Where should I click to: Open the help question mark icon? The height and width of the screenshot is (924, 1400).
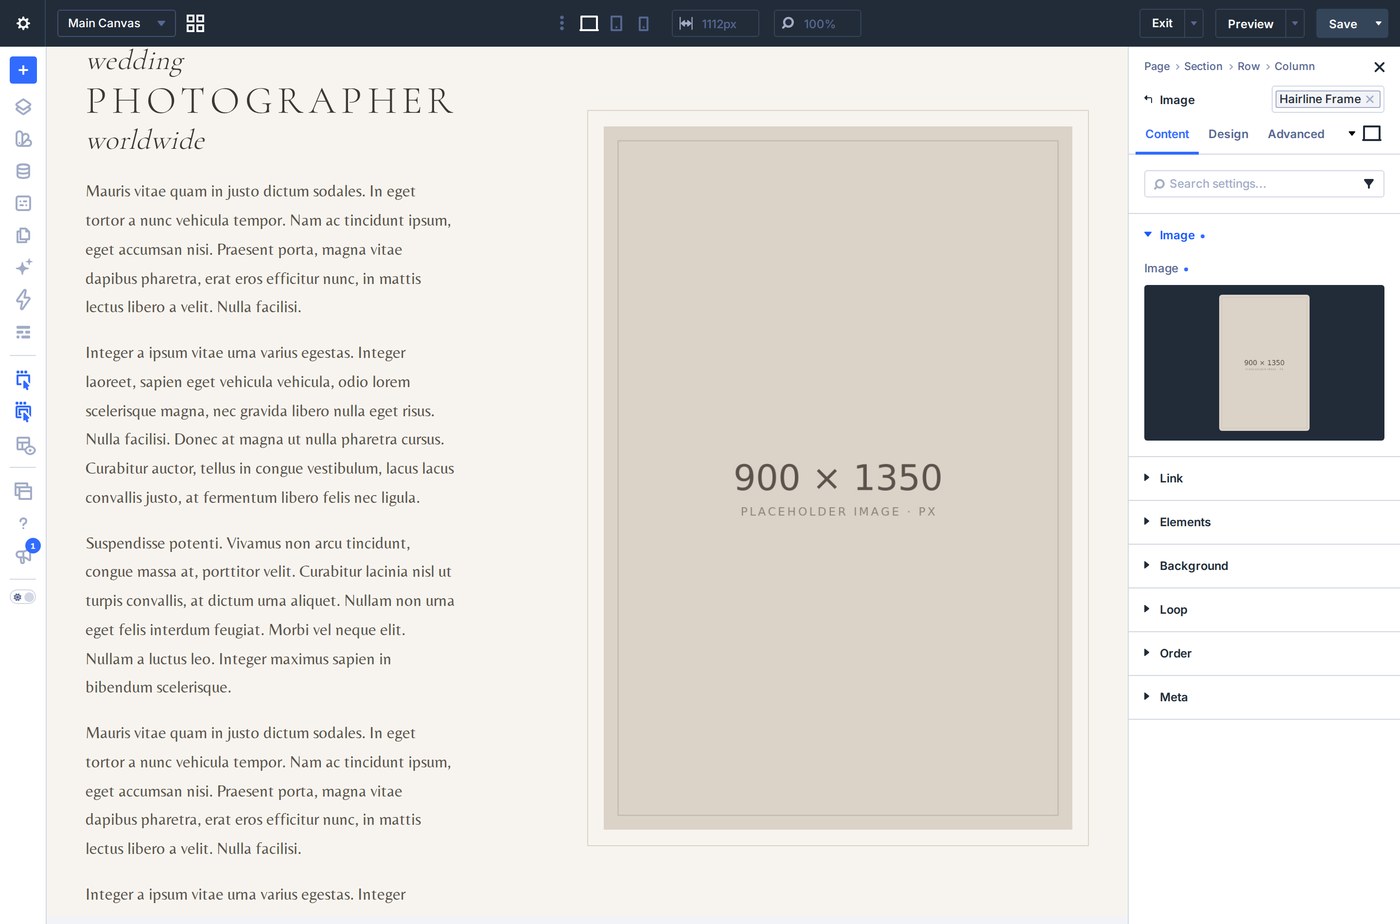point(23,523)
